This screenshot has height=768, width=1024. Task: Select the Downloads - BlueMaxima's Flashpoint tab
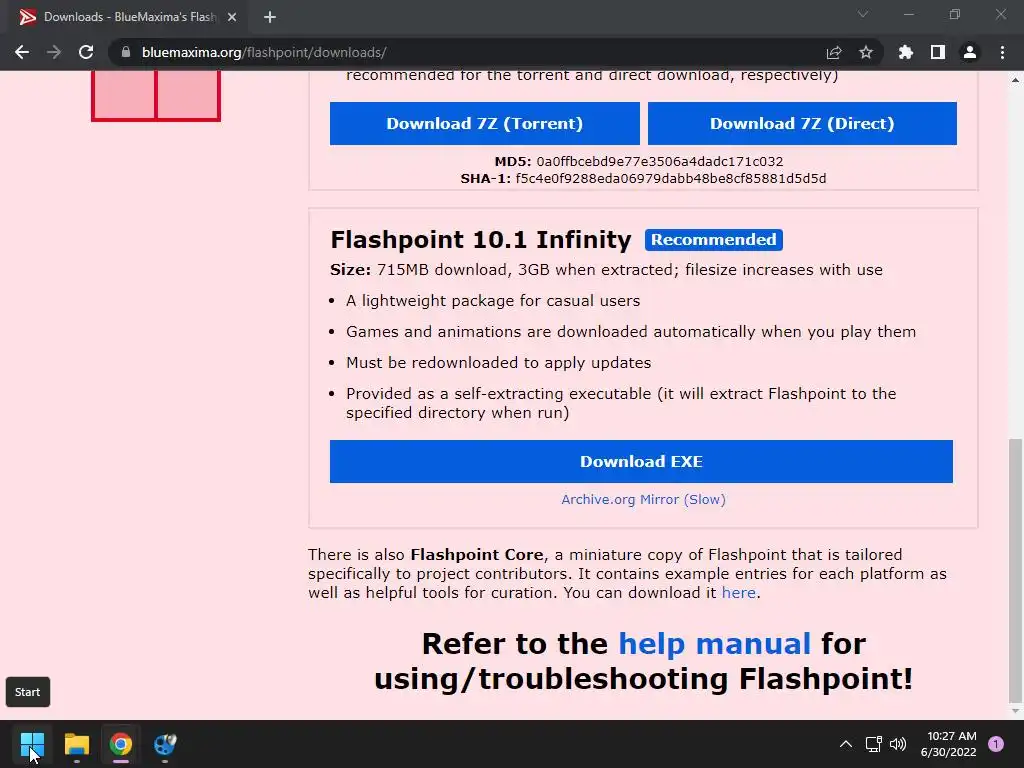(x=128, y=17)
